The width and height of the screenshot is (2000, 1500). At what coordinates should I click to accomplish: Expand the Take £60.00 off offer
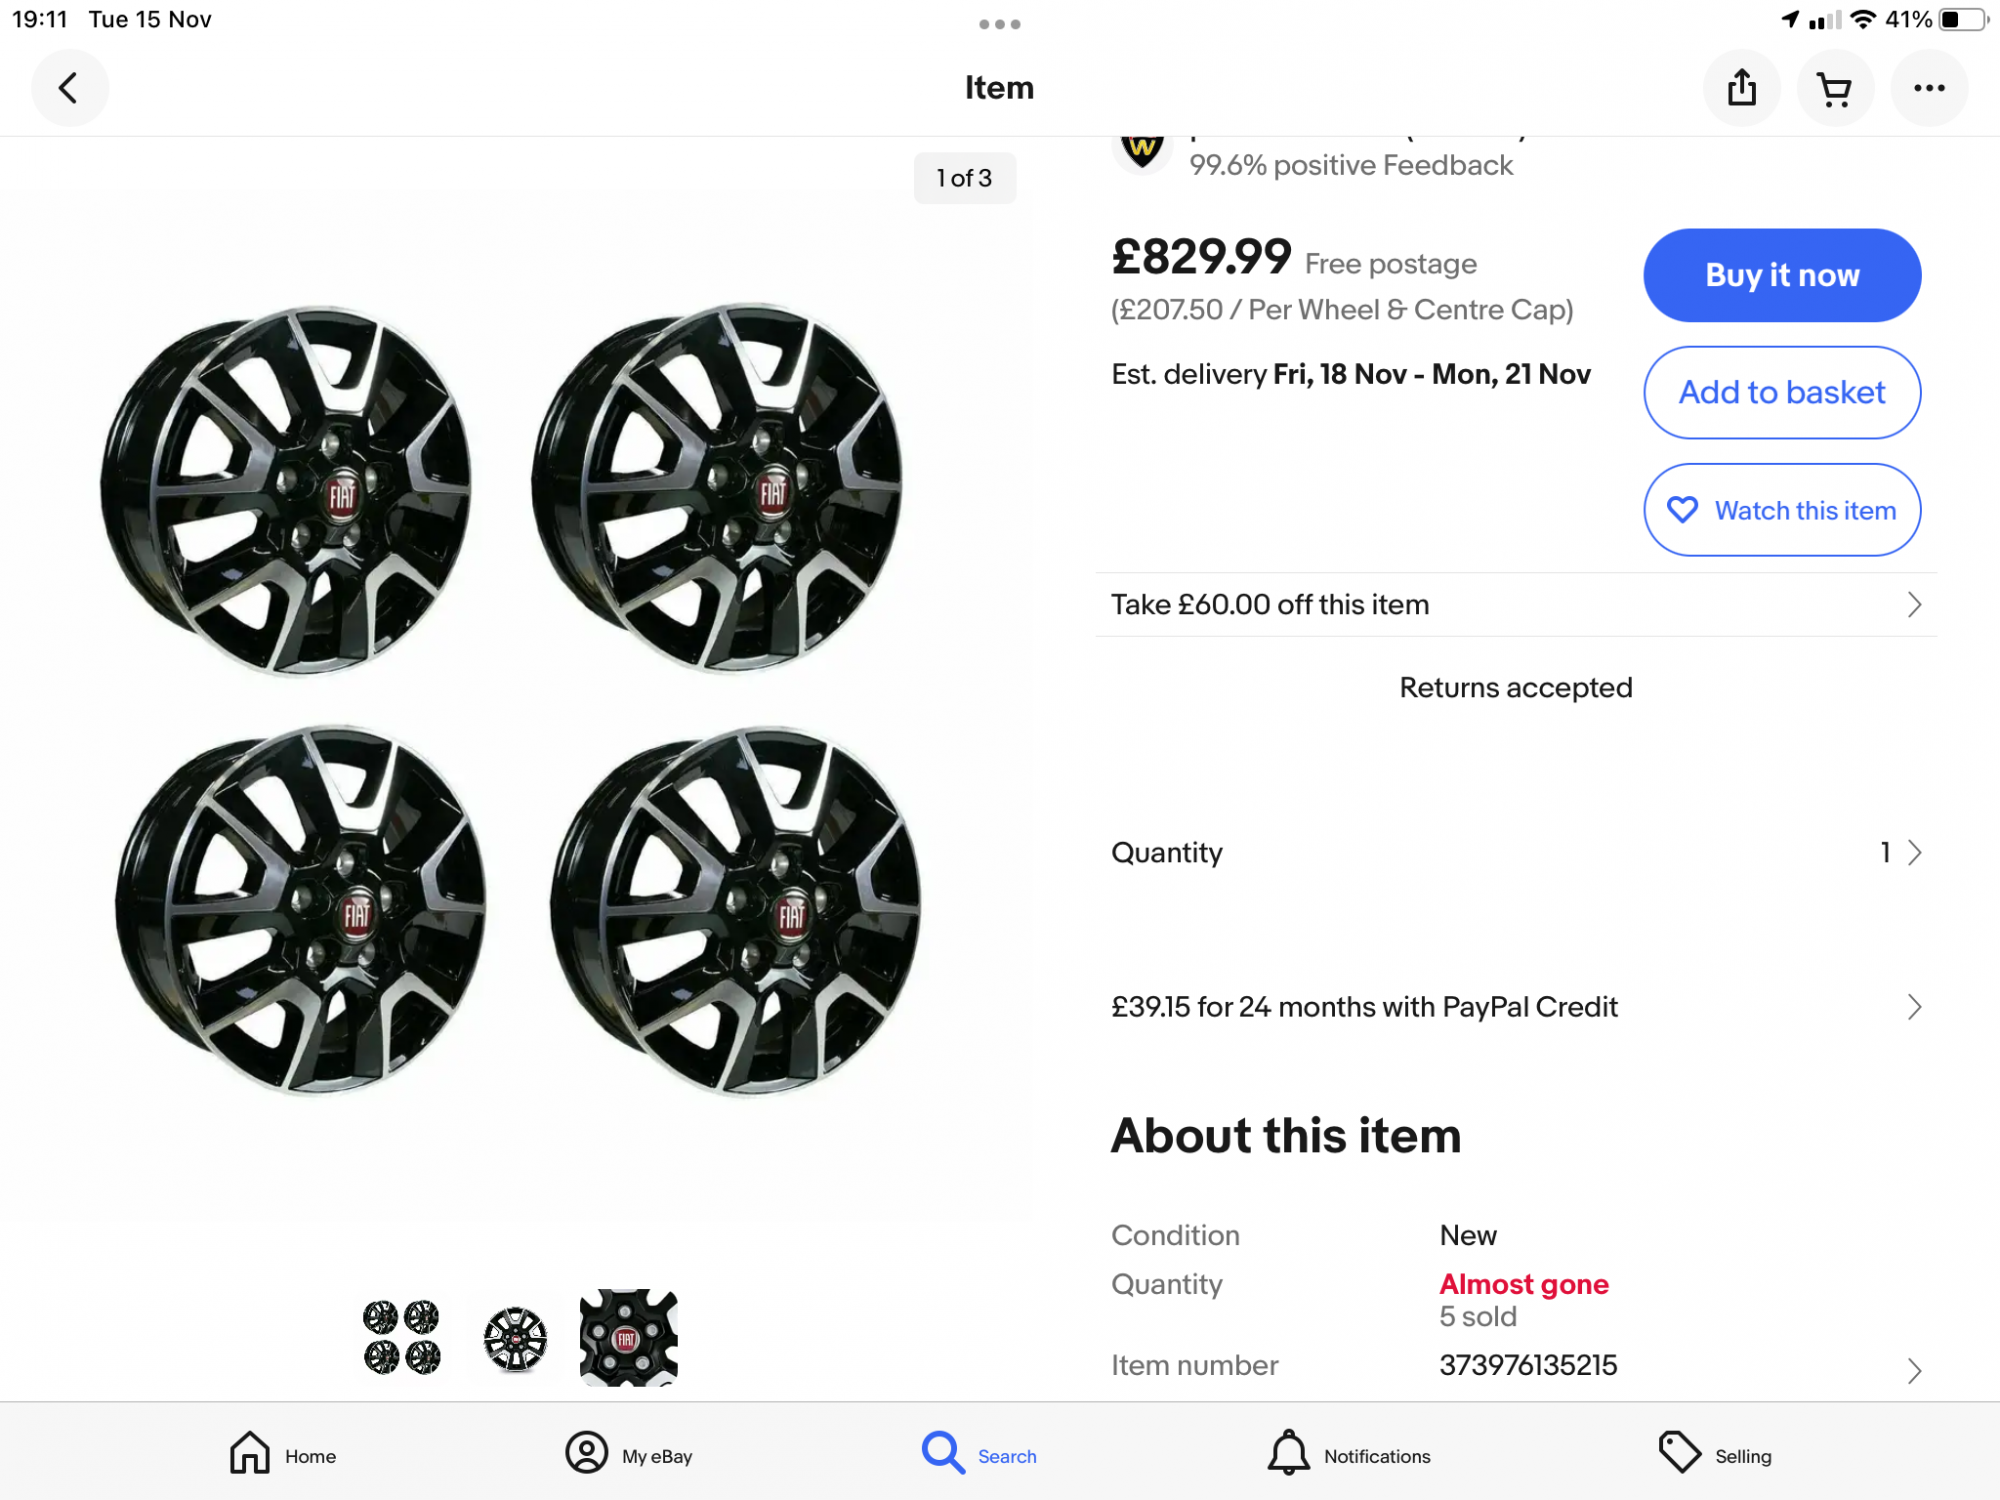(x=1515, y=605)
